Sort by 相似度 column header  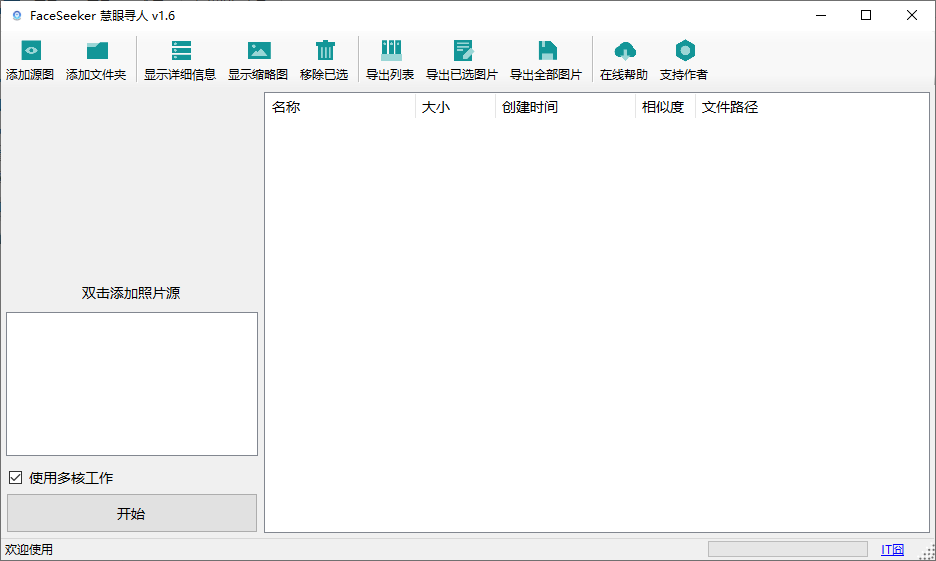[x=664, y=107]
